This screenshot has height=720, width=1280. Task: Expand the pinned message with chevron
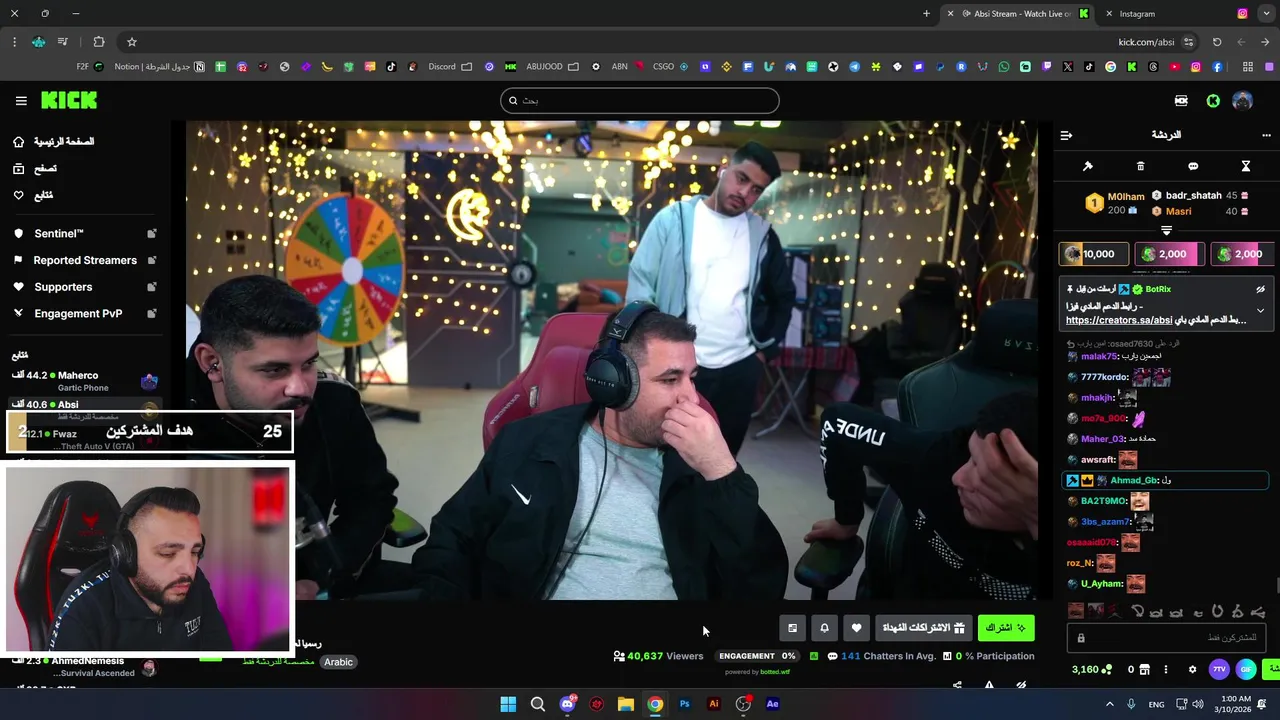tap(1260, 311)
